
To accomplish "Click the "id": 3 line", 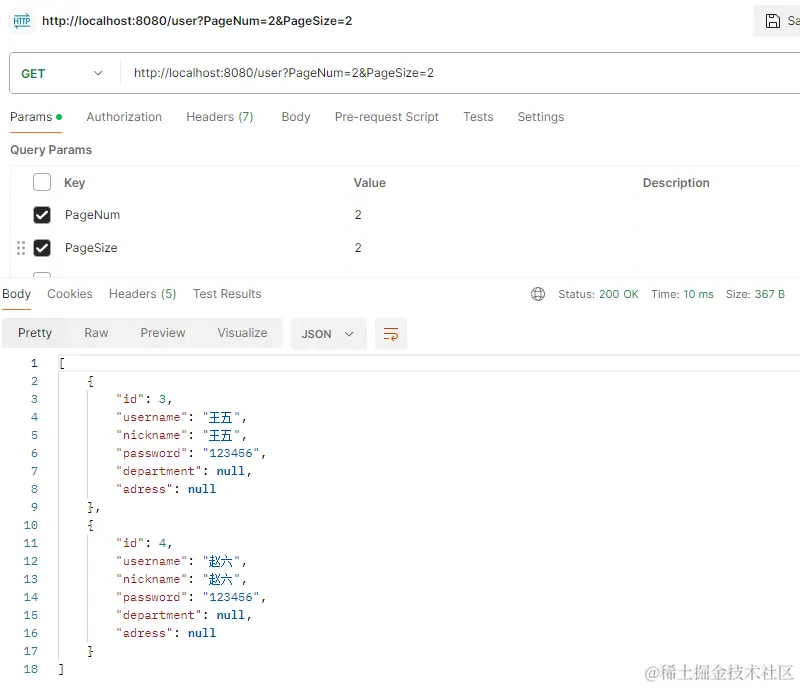I will coord(144,399).
